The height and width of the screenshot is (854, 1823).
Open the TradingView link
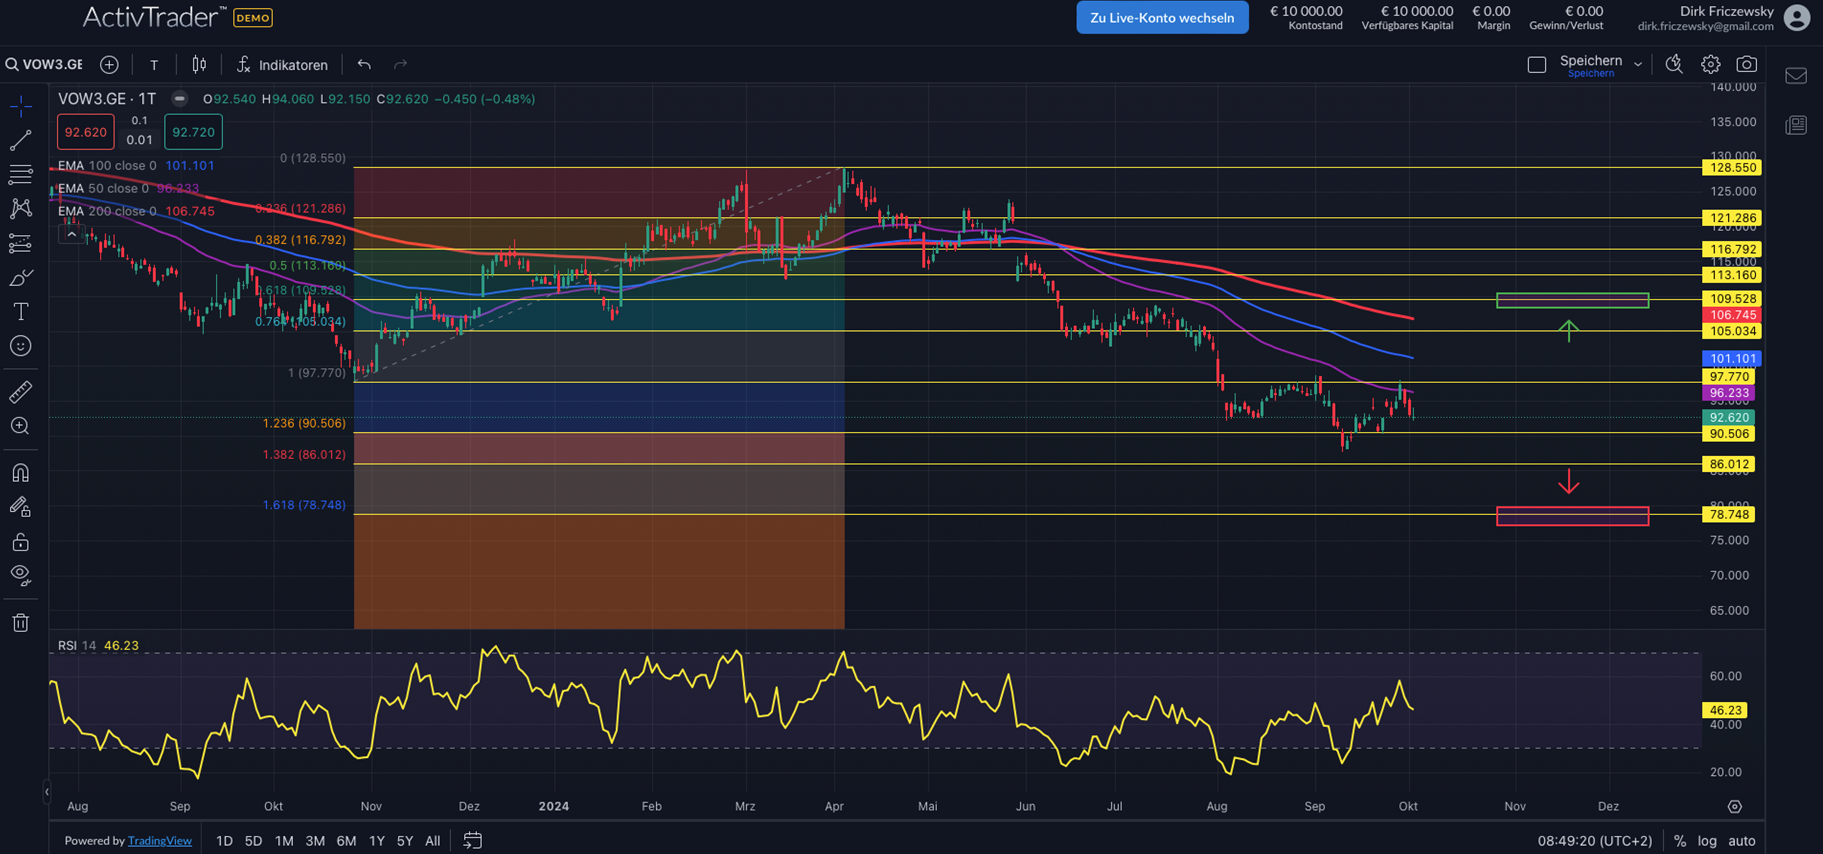159,841
